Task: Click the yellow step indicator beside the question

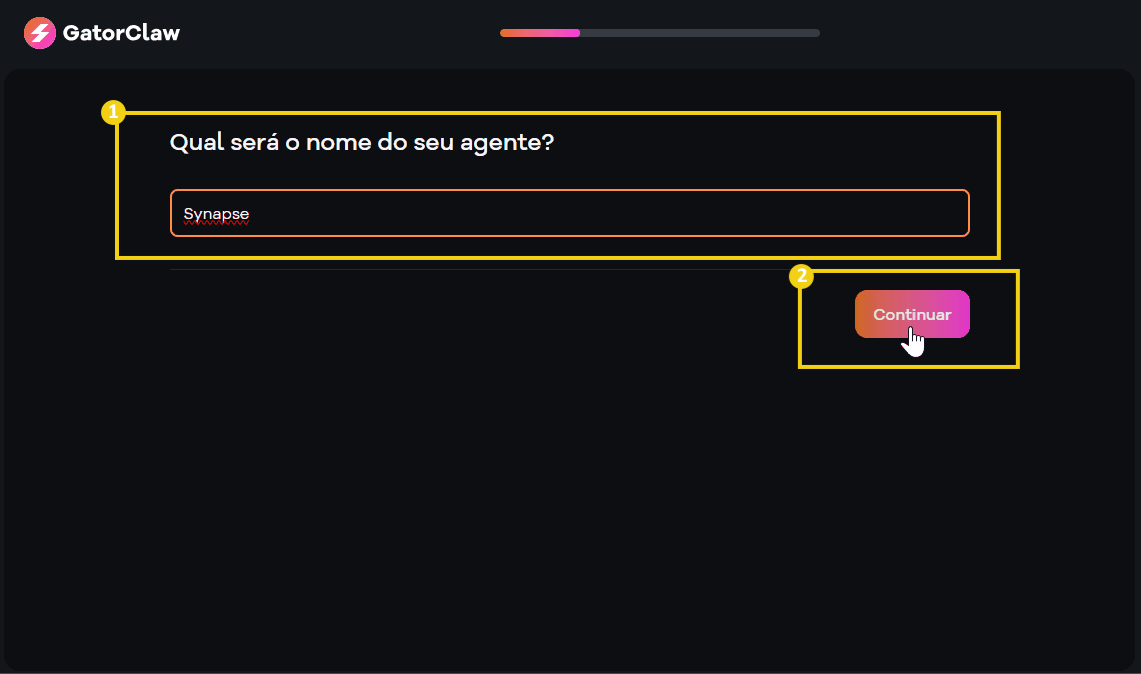Action: (113, 112)
